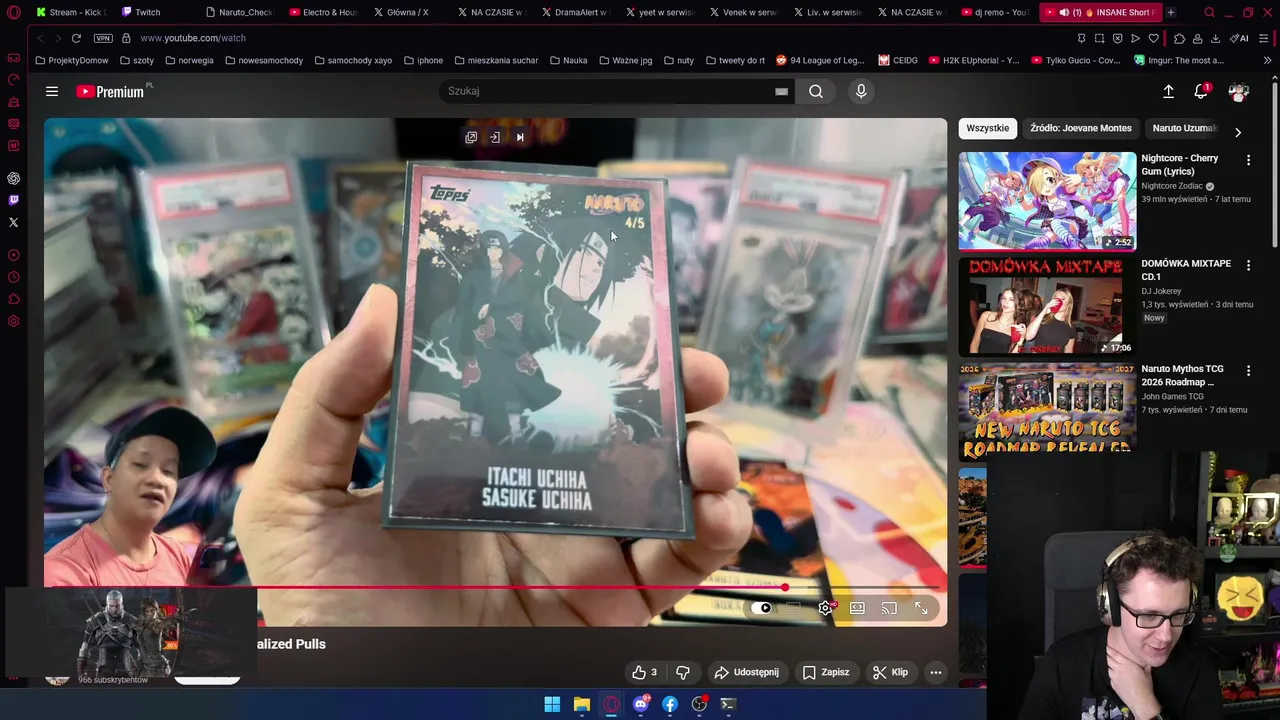
Task: Select the Naruto Uzumaki filter chip
Action: point(1184,128)
